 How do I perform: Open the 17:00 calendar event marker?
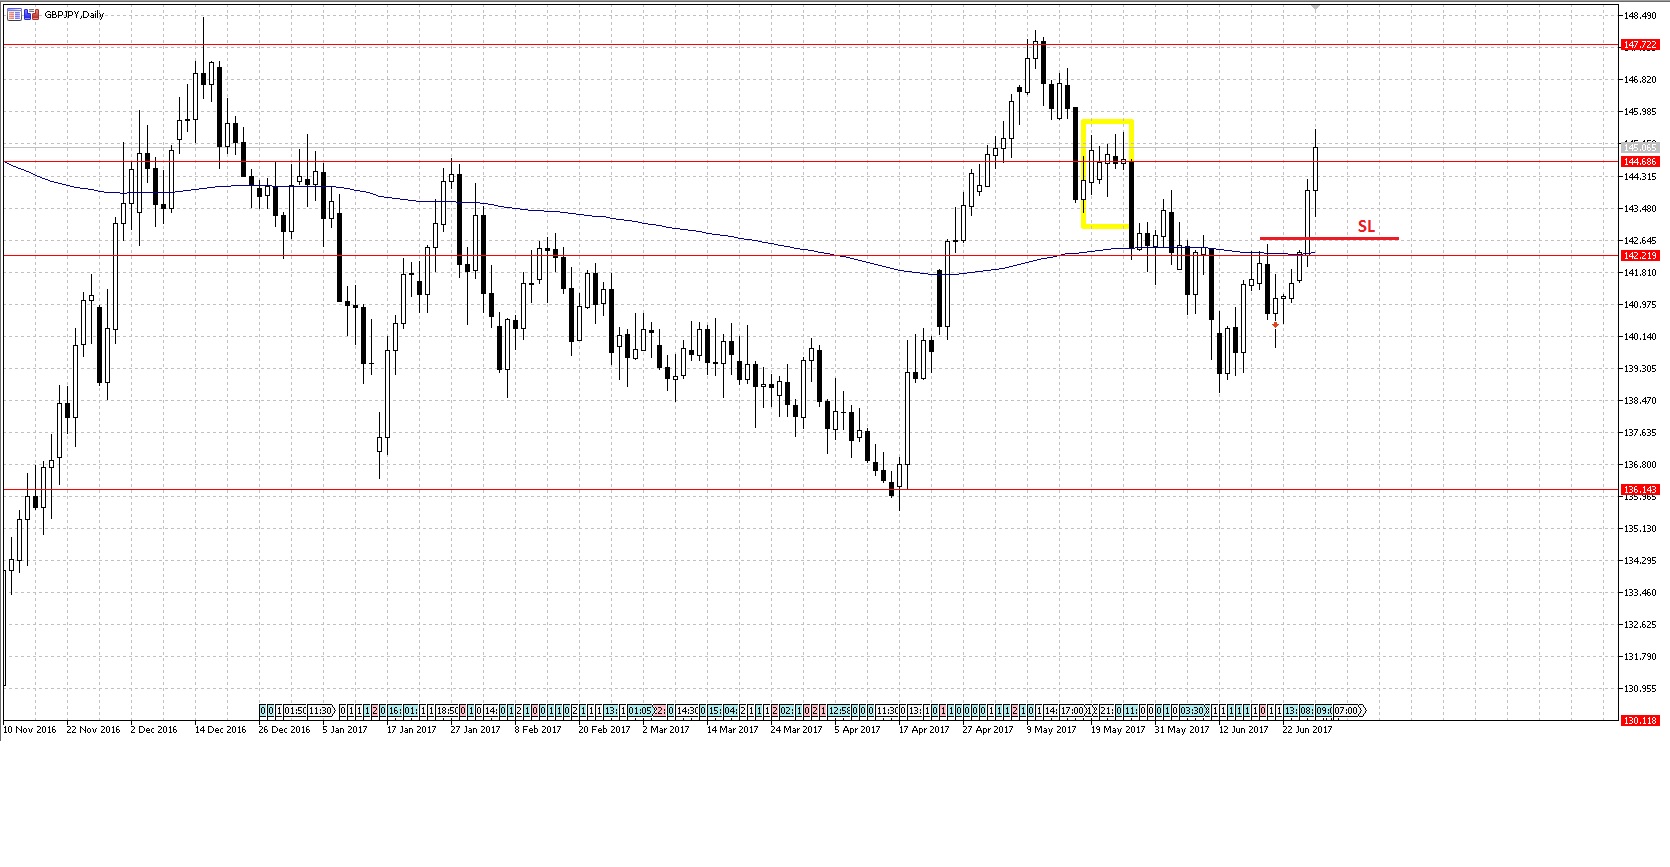[x=1073, y=711]
